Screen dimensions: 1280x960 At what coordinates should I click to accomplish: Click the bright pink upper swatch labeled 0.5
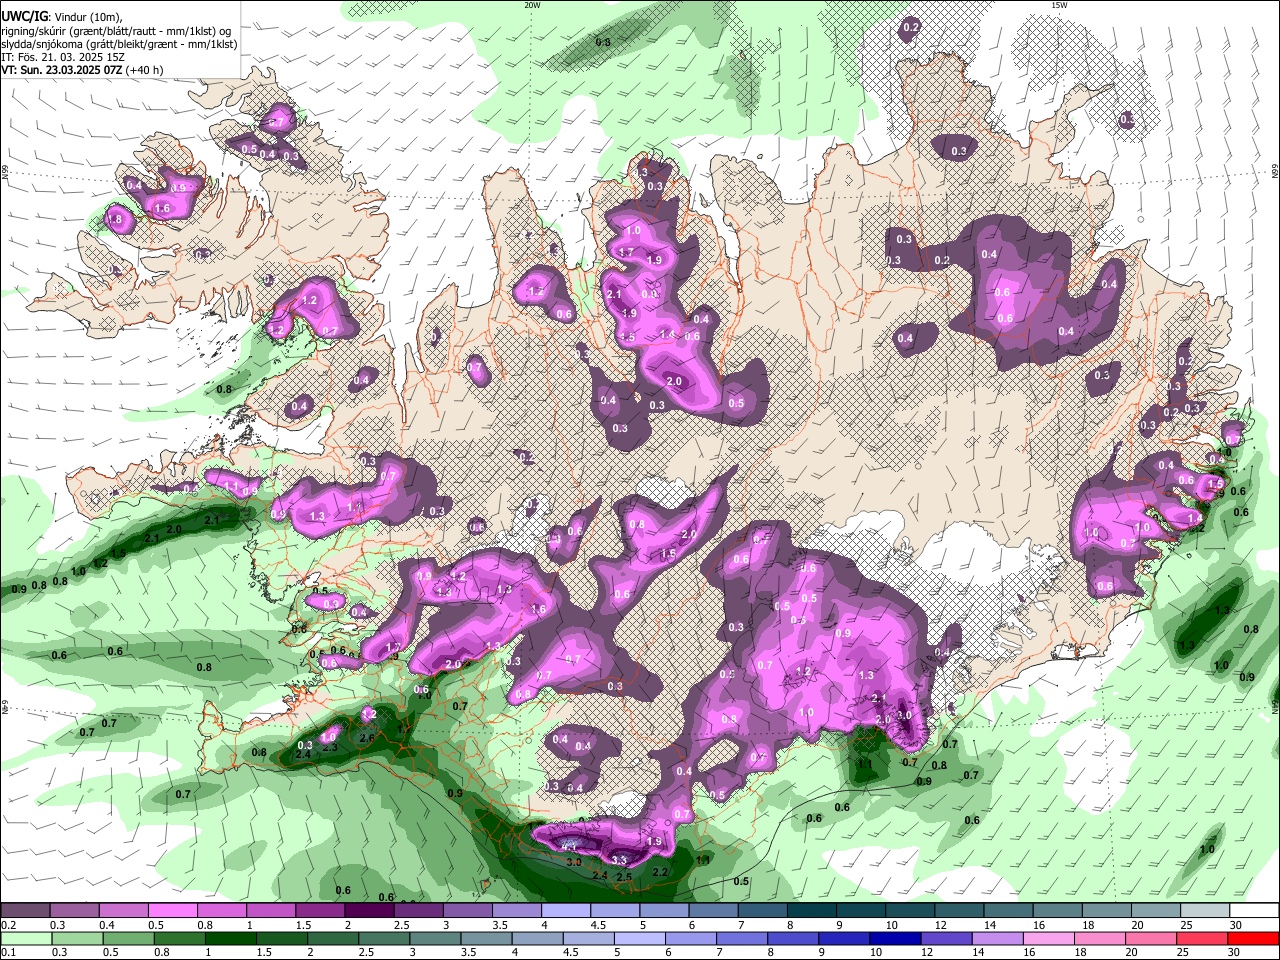[x=172, y=910]
